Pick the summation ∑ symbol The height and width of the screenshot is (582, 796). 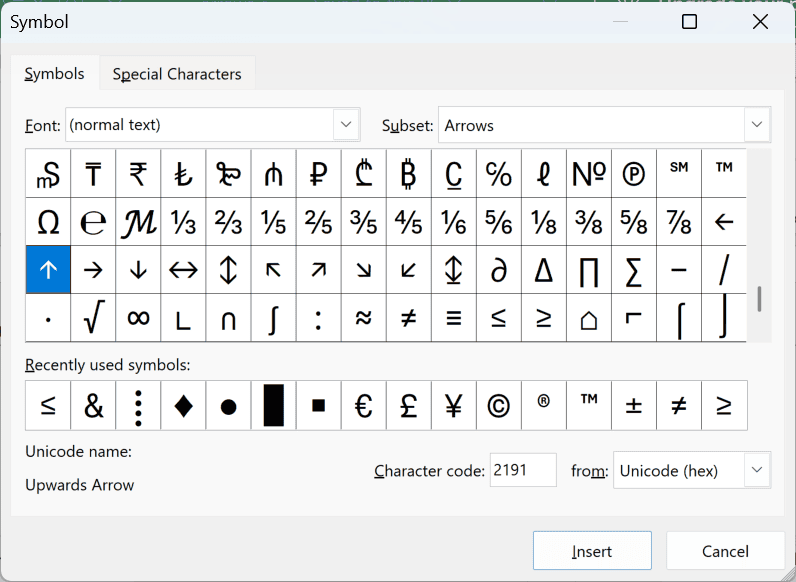click(634, 270)
